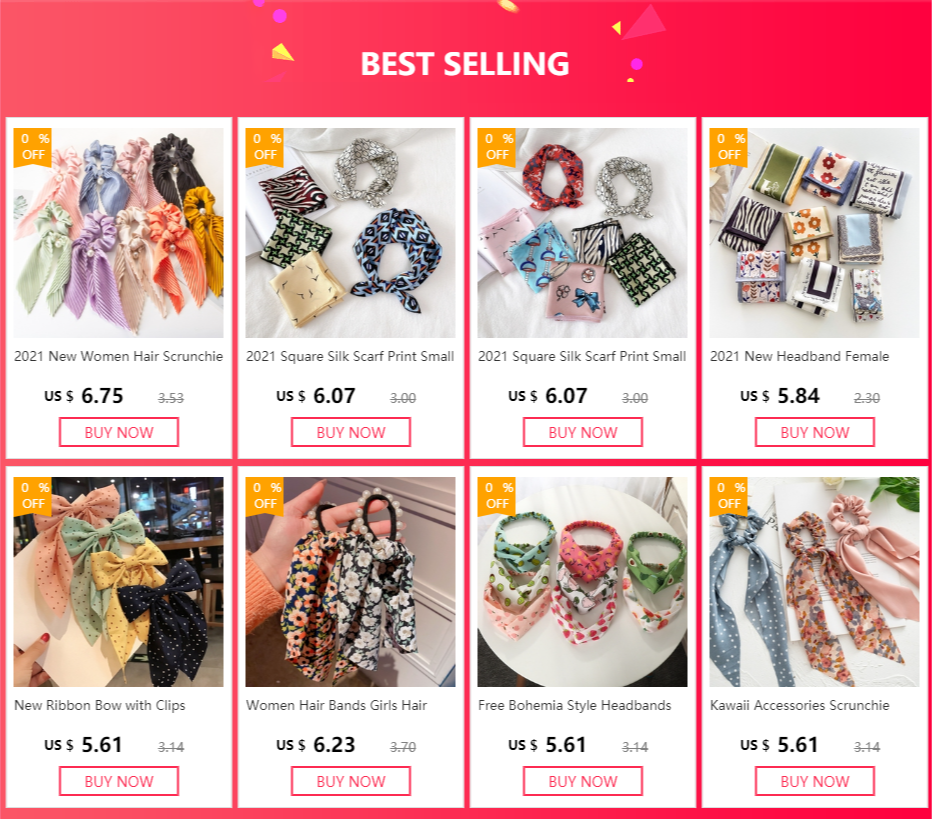Click BUY NOW for Kawaii Accessories Scrunchie
The width and height of the screenshot is (932, 819).
pyautogui.click(x=815, y=781)
